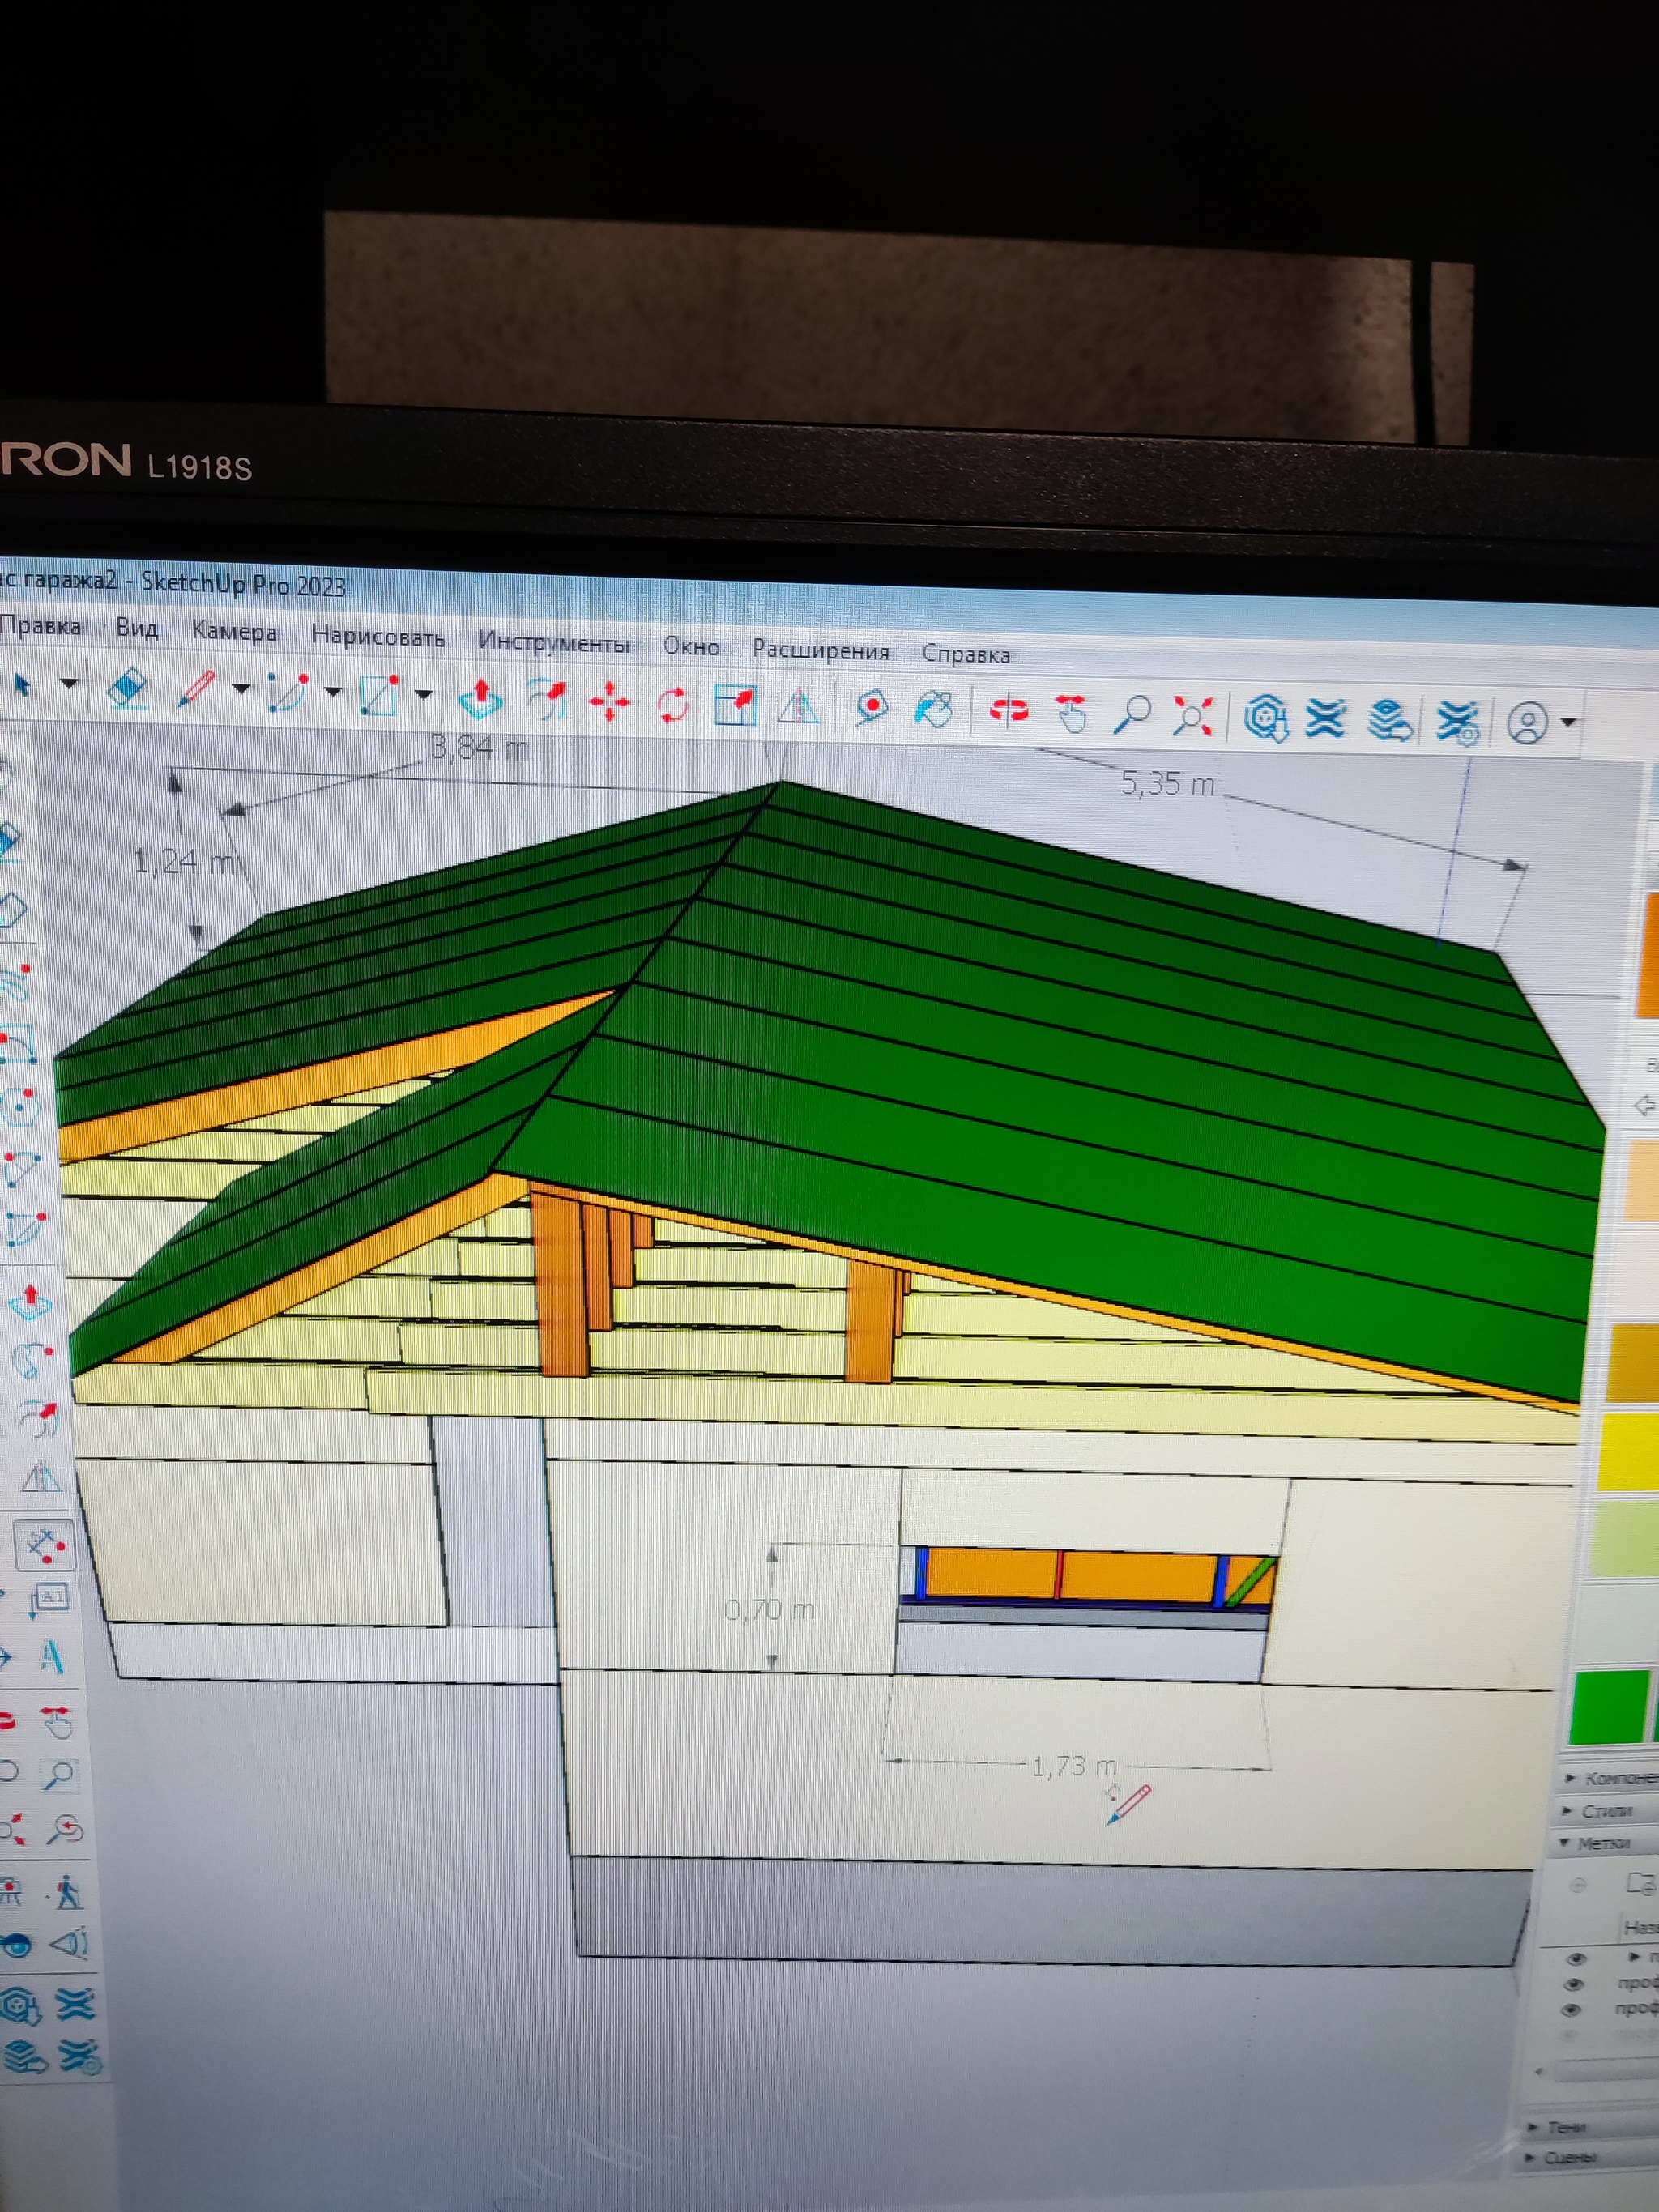Click Zoom Extents icon in top toolbar
This screenshot has width=1659, height=2212.
tap(1192, 717)
